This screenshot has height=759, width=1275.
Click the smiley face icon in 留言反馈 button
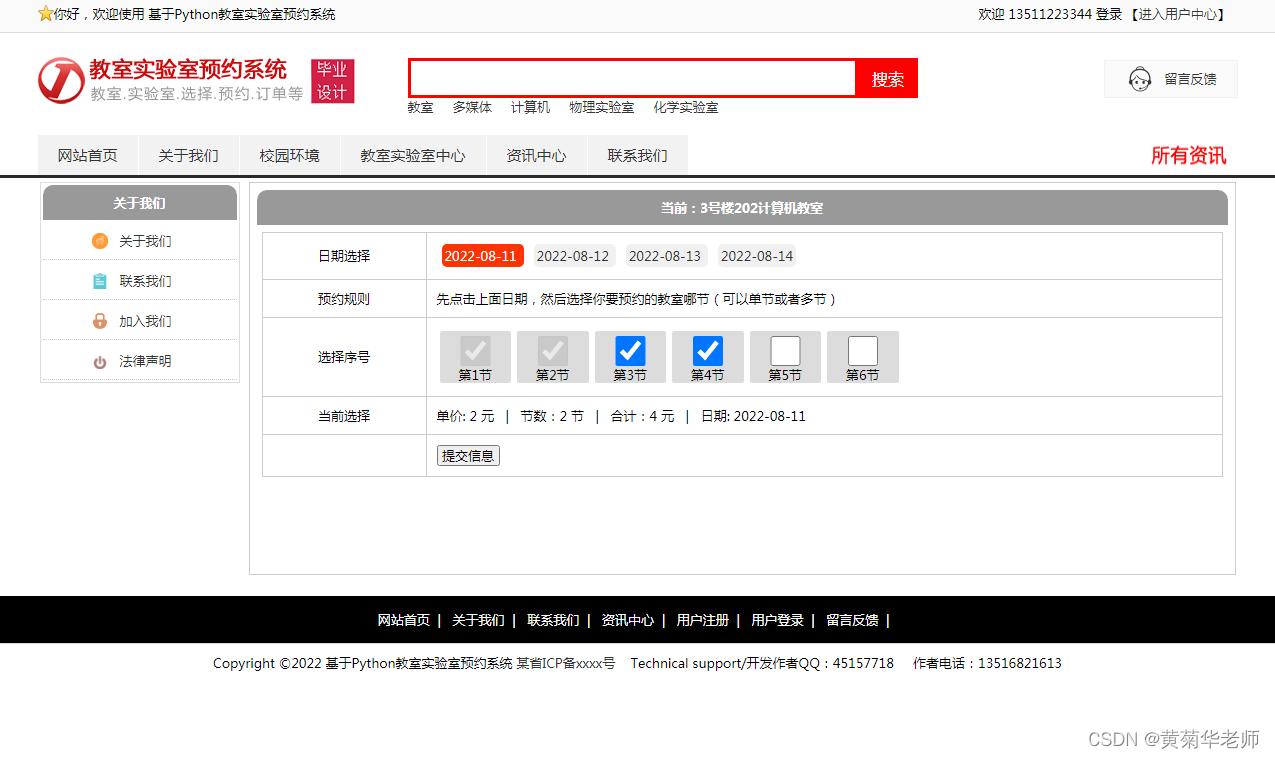coord(1140,79)
